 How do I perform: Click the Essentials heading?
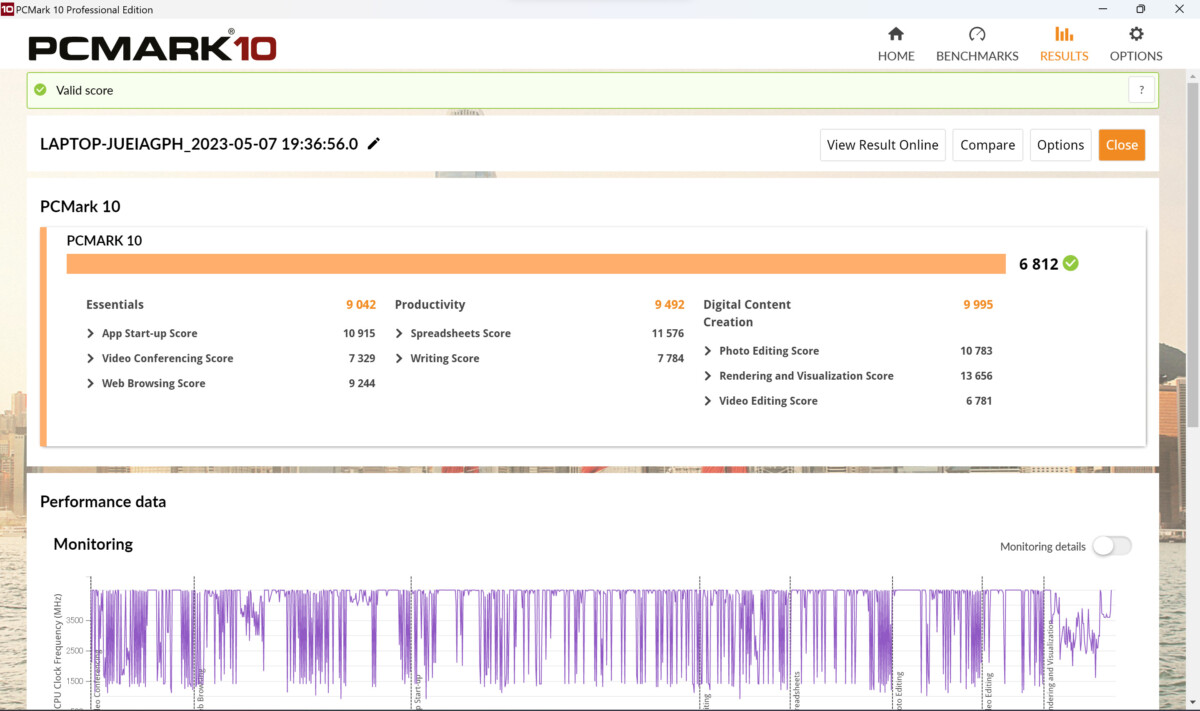(x=115, y=305)
